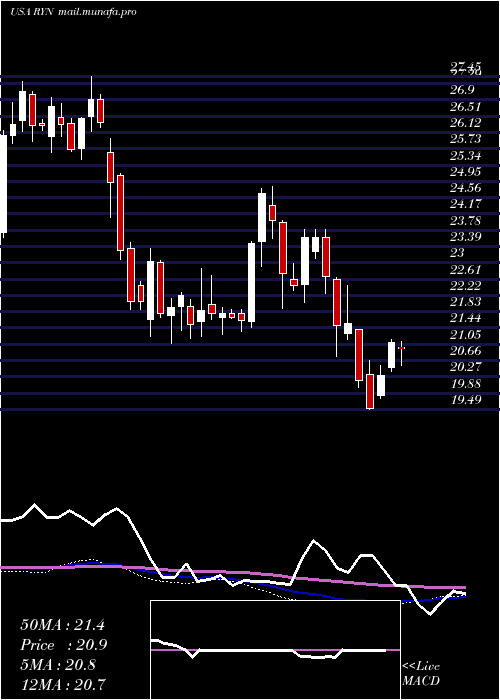Click the 19.49 price axis label
Image resolution: width=500 pixels, height=700 pixels.
pyautogui.click(x=466, y=400)
